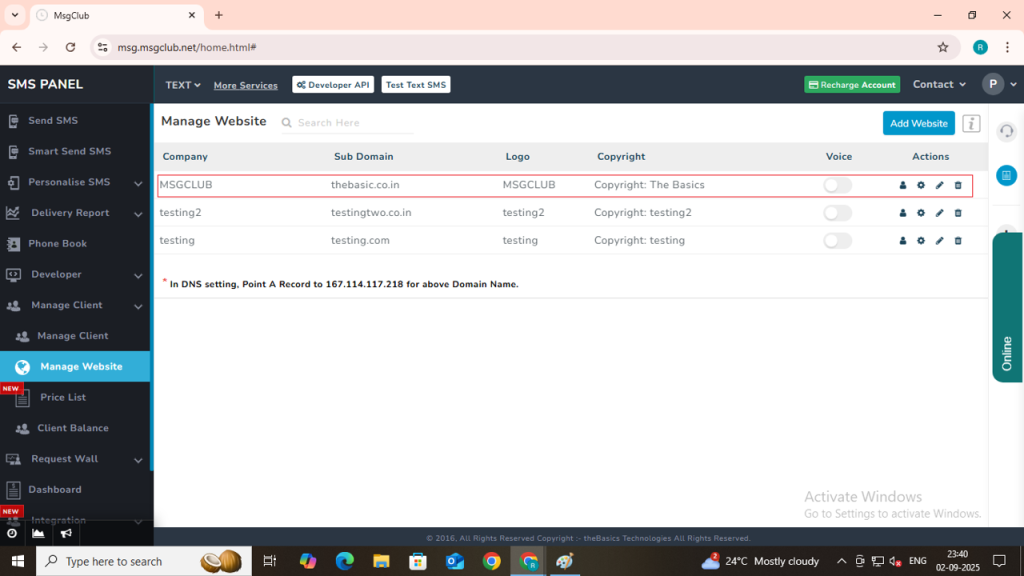Open the profile P dropdown

[x=999, y=84]
